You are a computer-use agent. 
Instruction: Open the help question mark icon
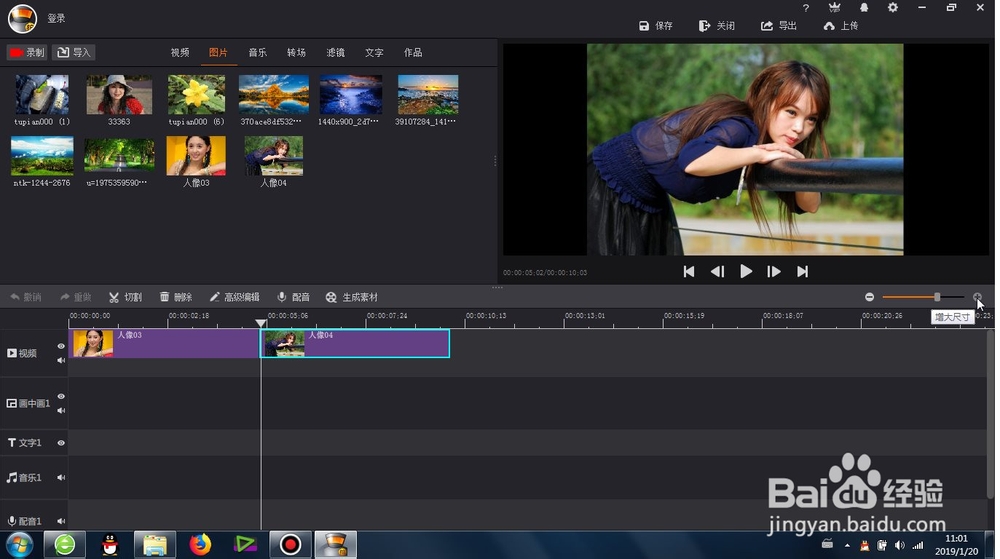805,8
